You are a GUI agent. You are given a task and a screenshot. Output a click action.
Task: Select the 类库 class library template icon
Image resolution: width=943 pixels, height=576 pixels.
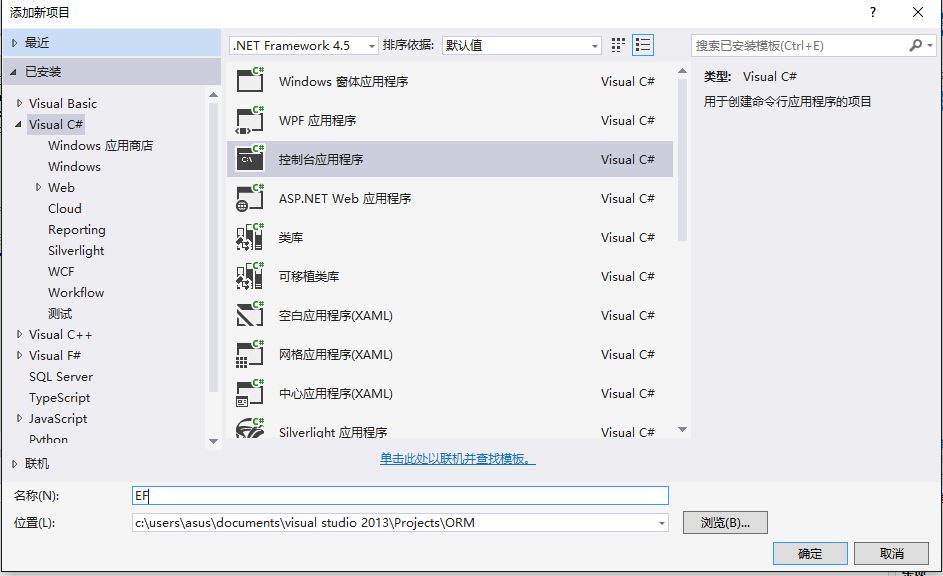click(x=250, y=237)
